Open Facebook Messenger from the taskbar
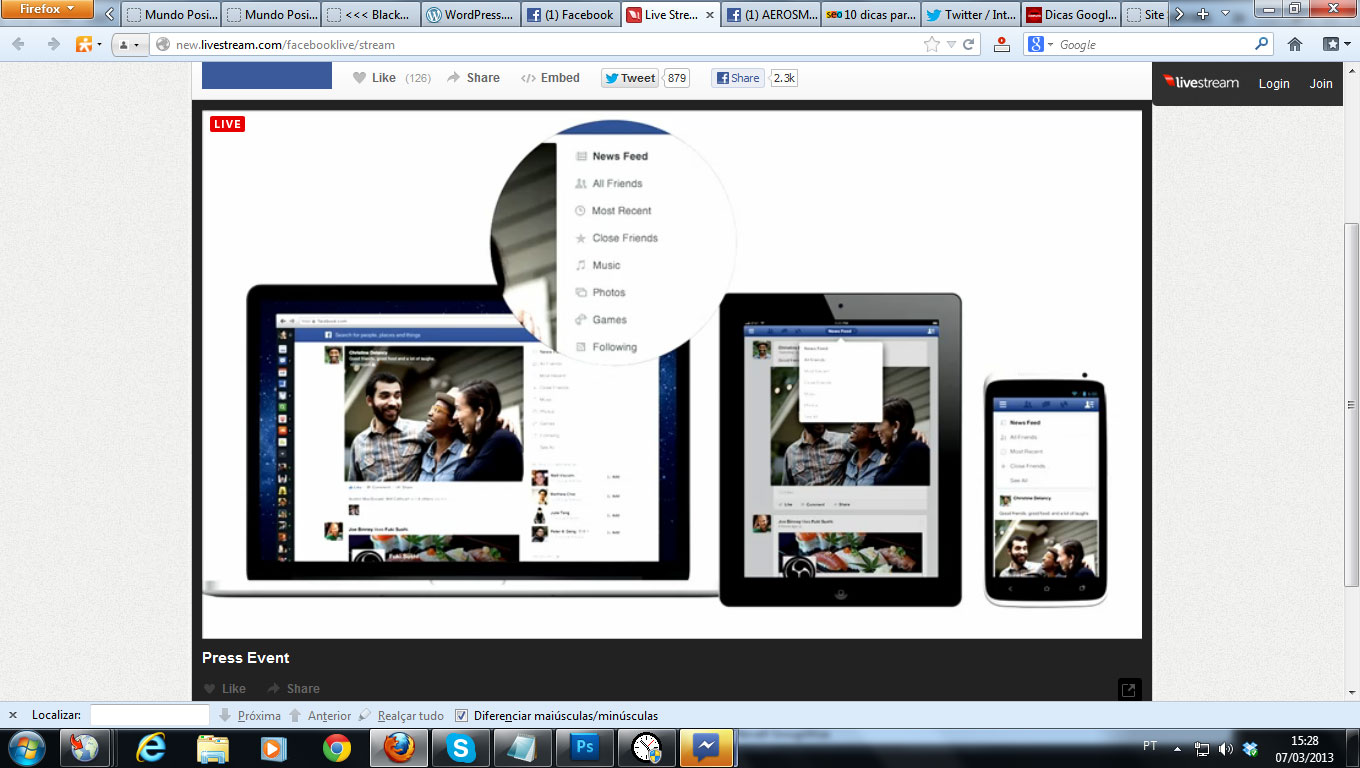Image resolution: width=1360 pixels, height=768 pixels. [707, 748]
